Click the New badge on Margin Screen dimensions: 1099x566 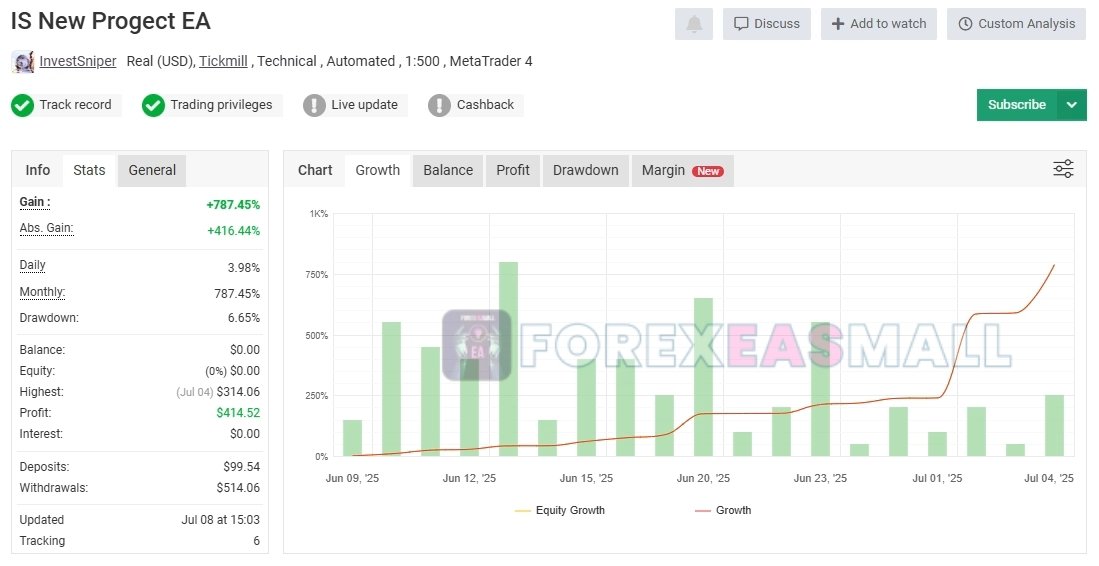[x=708, y=171]
